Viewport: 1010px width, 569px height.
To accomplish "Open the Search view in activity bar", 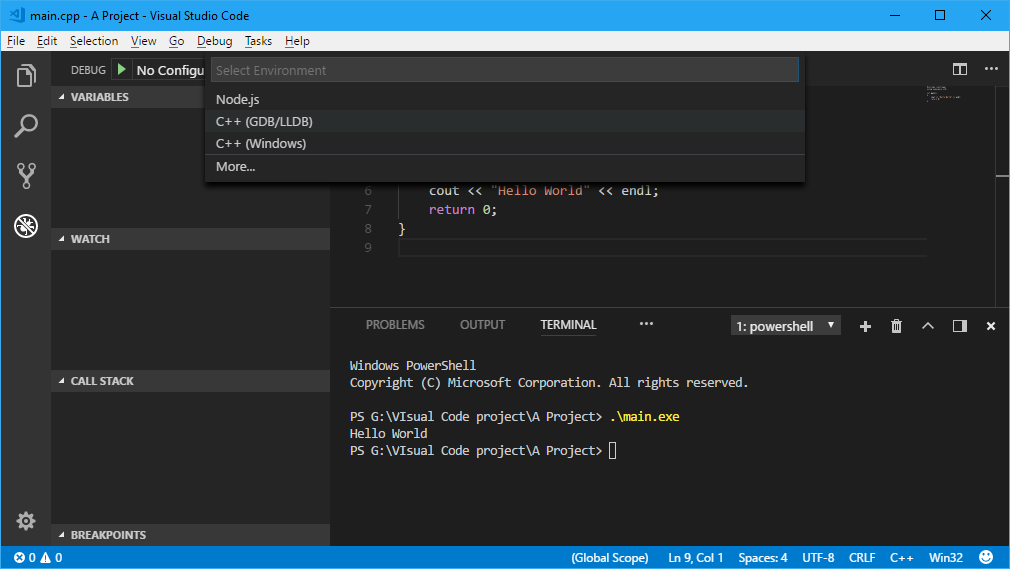I will click(x=26, y=126).
